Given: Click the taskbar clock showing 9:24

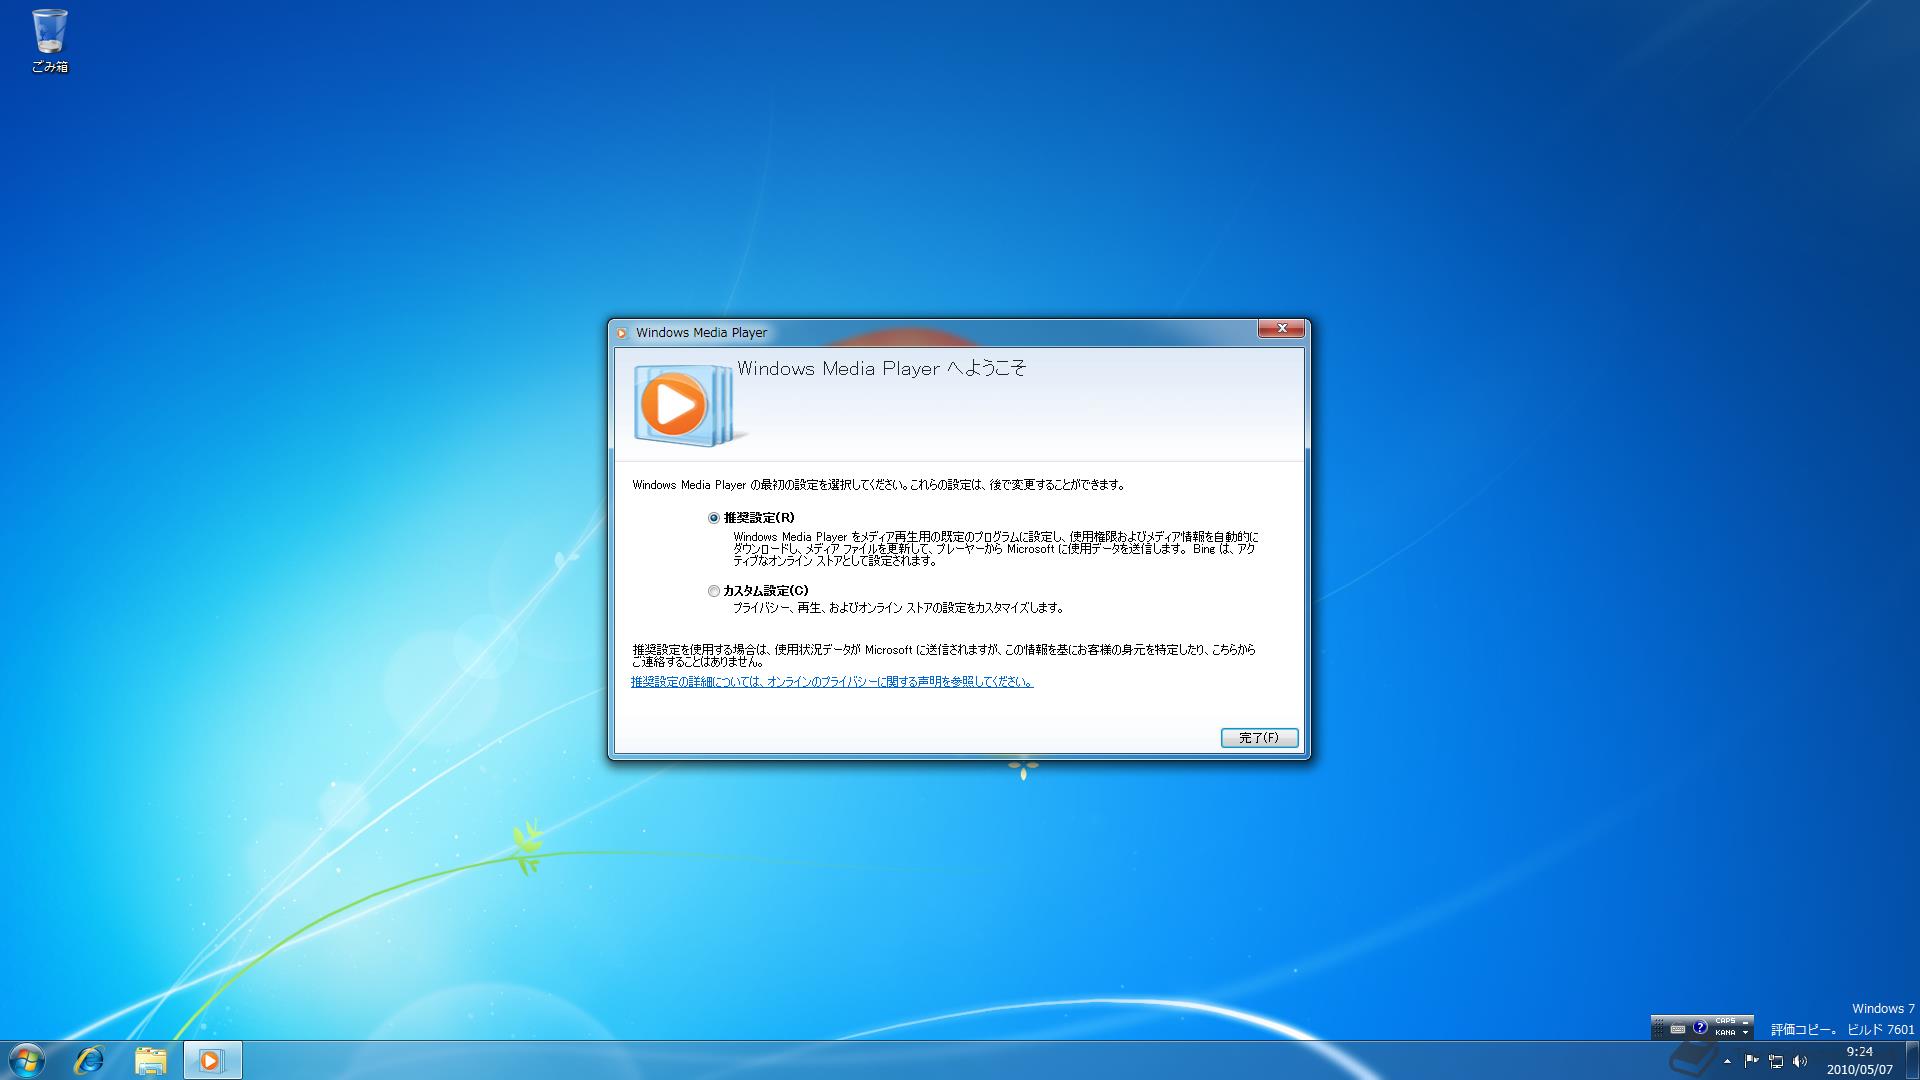Looking at the screenshot, I should coord(1860,1060).
